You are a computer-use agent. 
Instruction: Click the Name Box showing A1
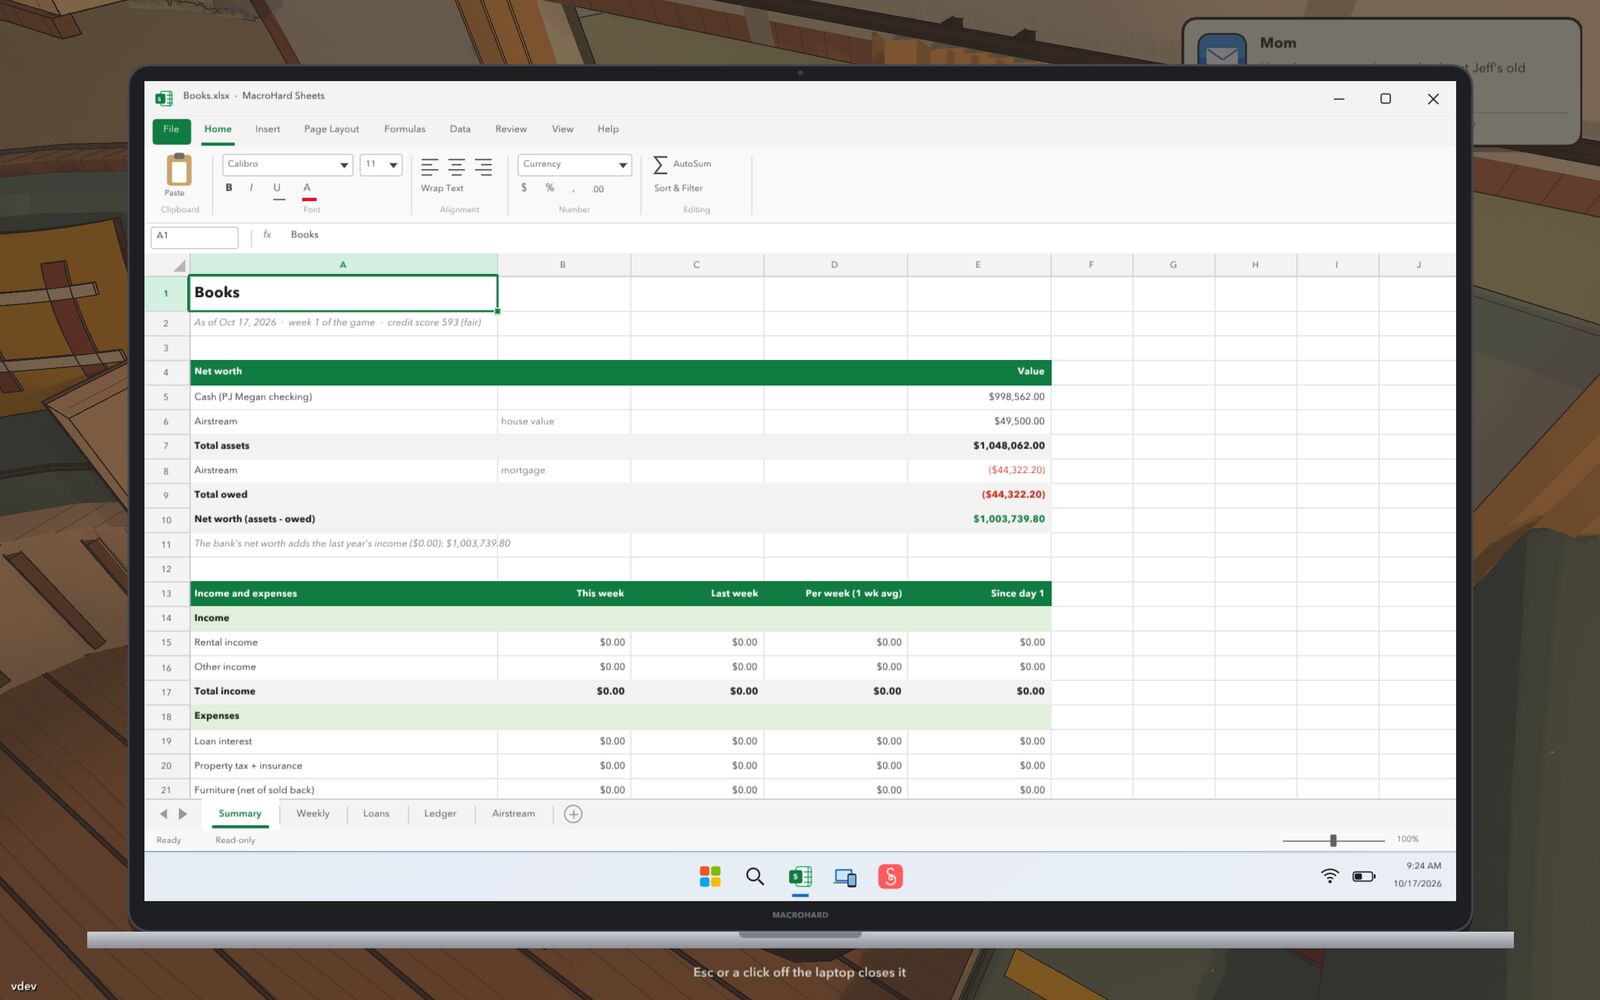tap(194, 236)
